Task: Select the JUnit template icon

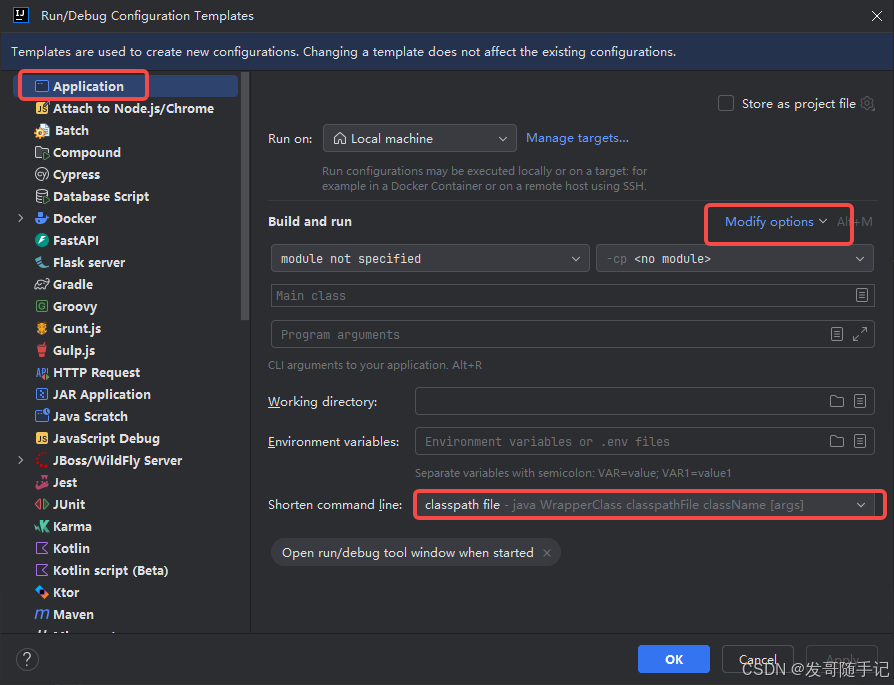Action: (42, 504)
